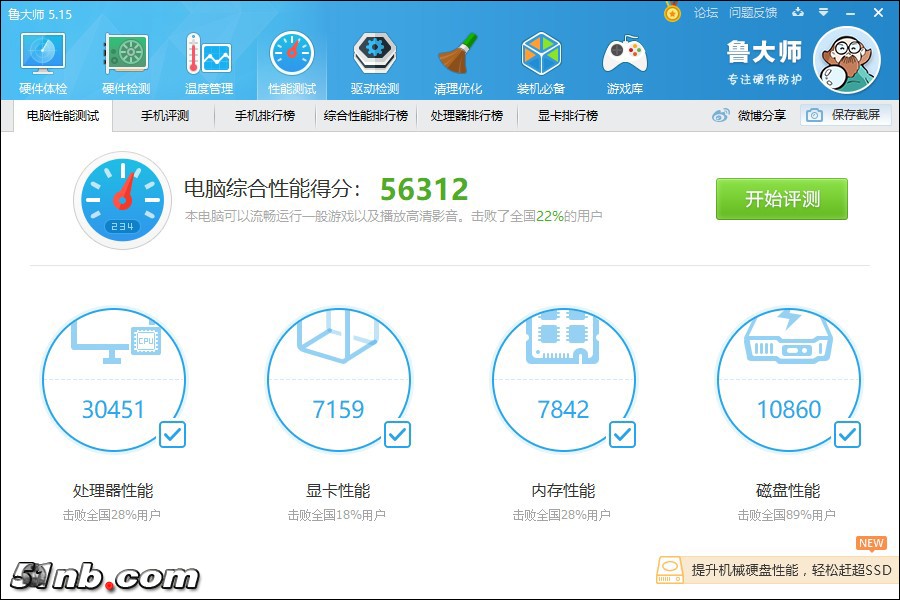Click the green 开始评测 button
Image resolution: width=900 pixels, height=600 pixels.
(x=781, y=199)
